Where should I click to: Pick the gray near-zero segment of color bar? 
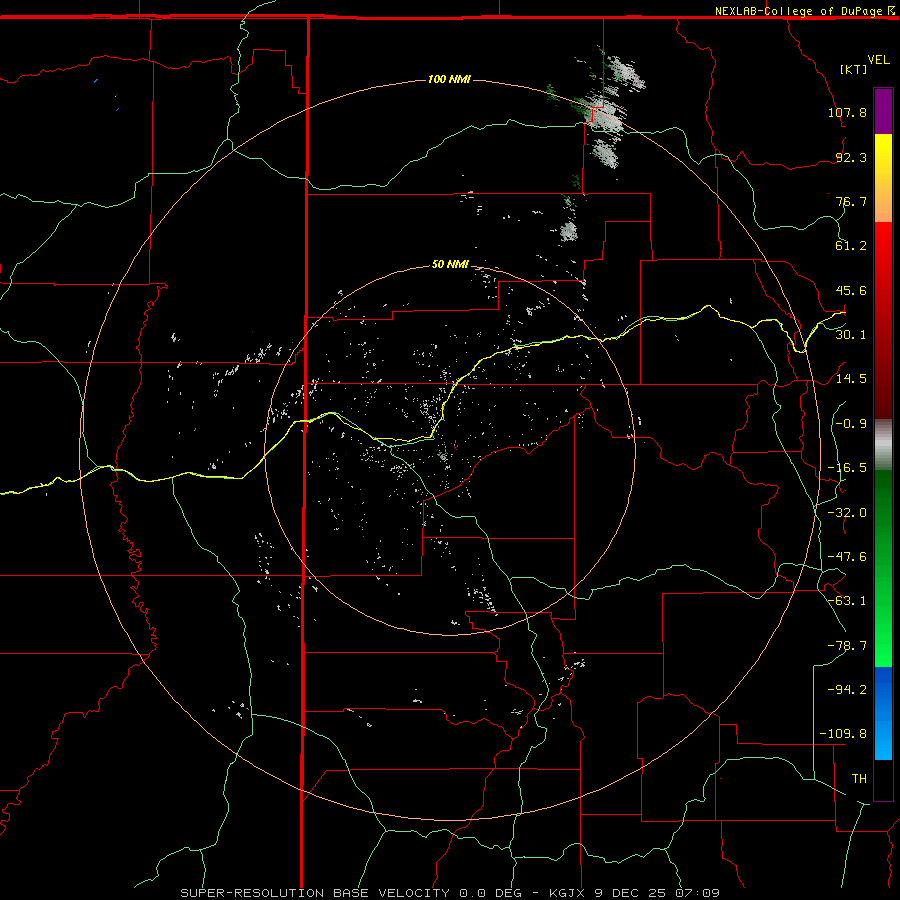point(883,445)
